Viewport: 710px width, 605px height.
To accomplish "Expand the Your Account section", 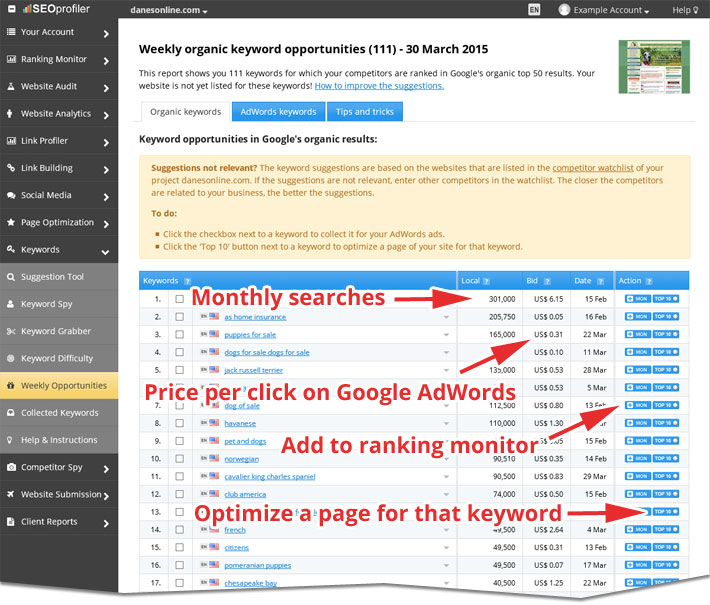I will point(106,34).
